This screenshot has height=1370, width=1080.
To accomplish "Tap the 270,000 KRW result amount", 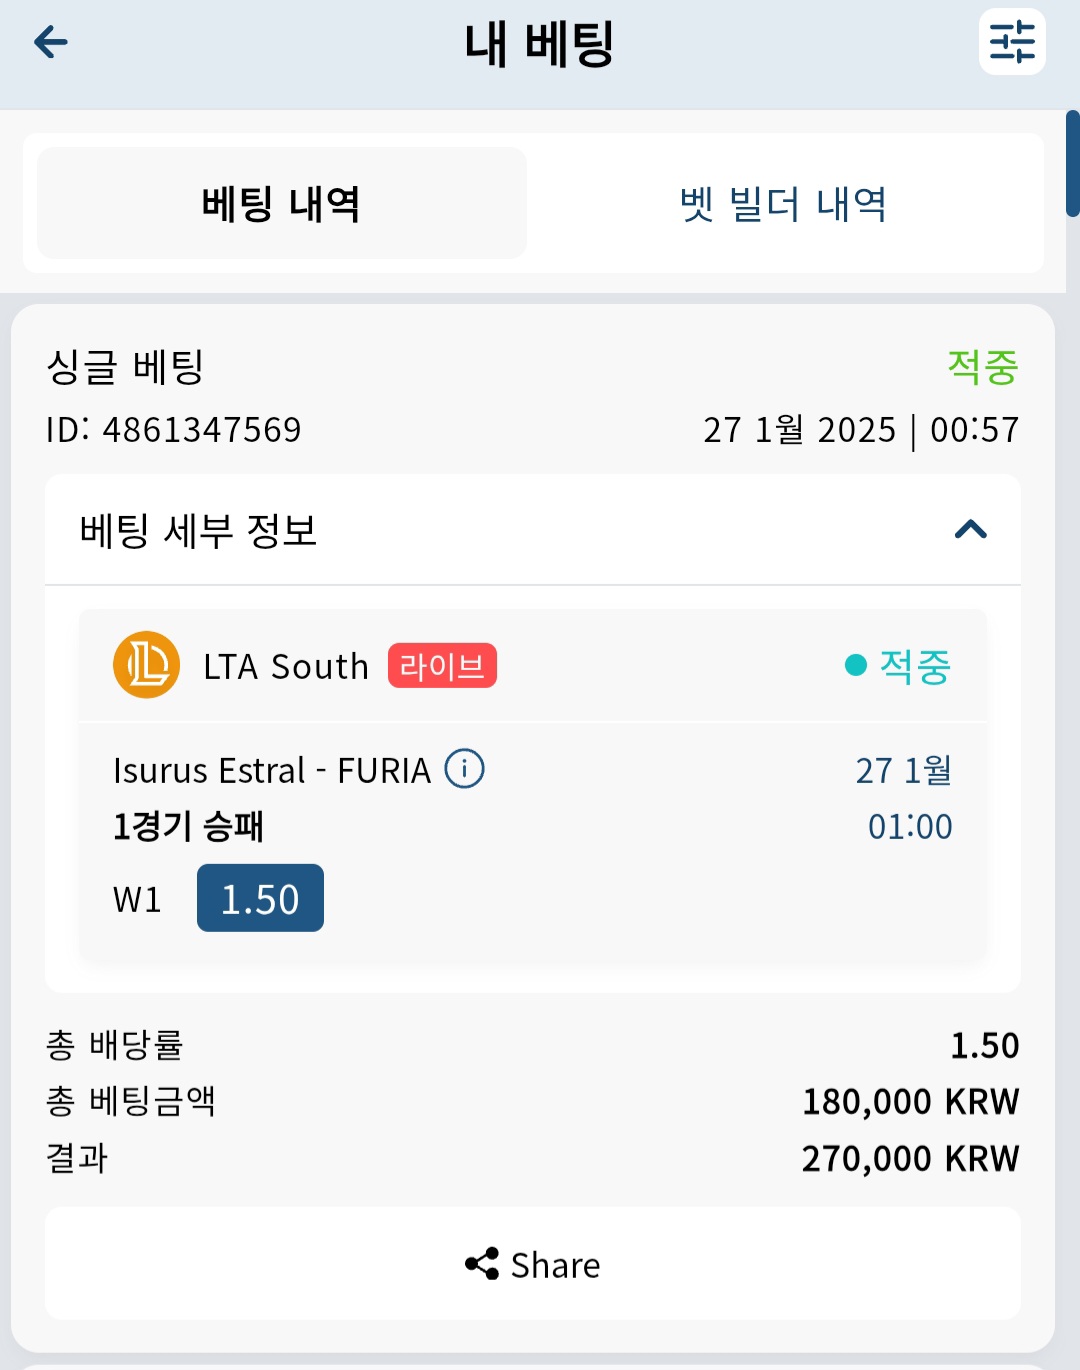I will click(x=910, y=1158).
